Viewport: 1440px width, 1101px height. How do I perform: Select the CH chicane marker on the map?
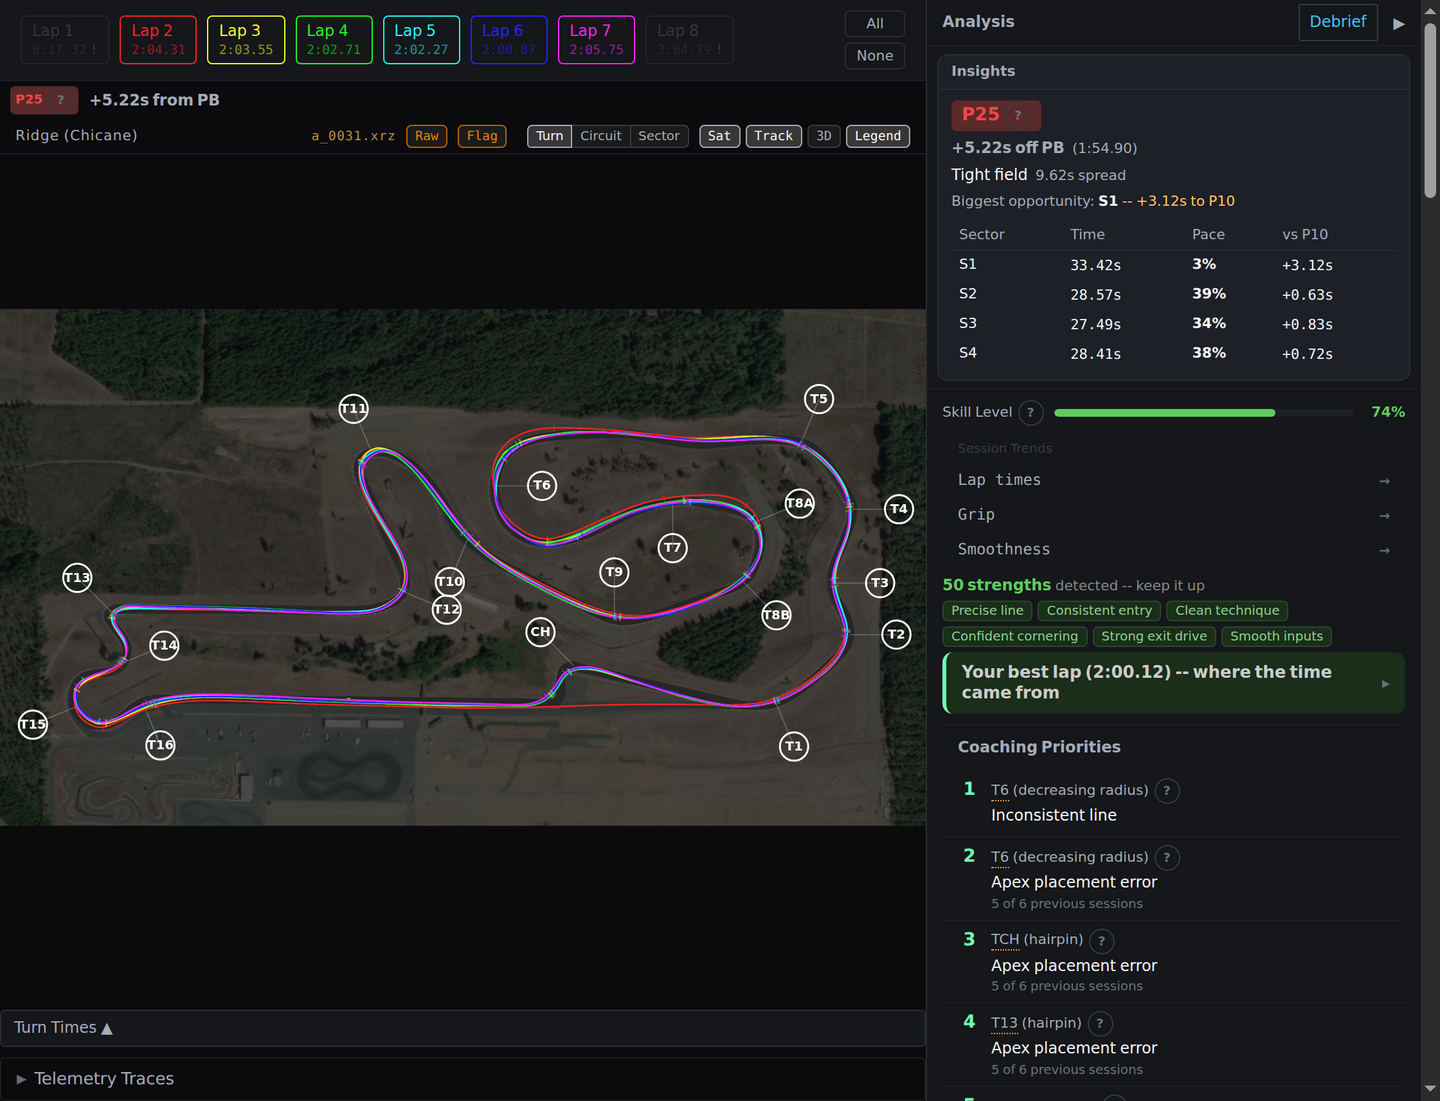click(x=540, y=631)
